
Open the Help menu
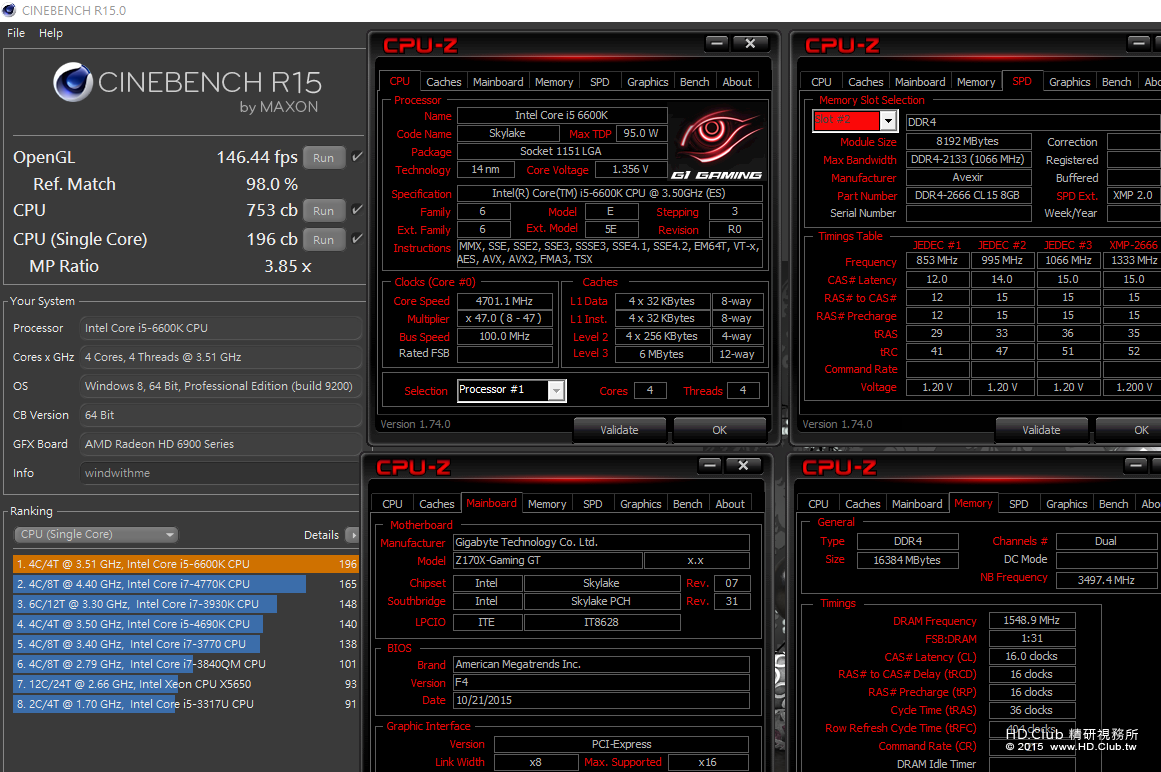pos(51,33)
